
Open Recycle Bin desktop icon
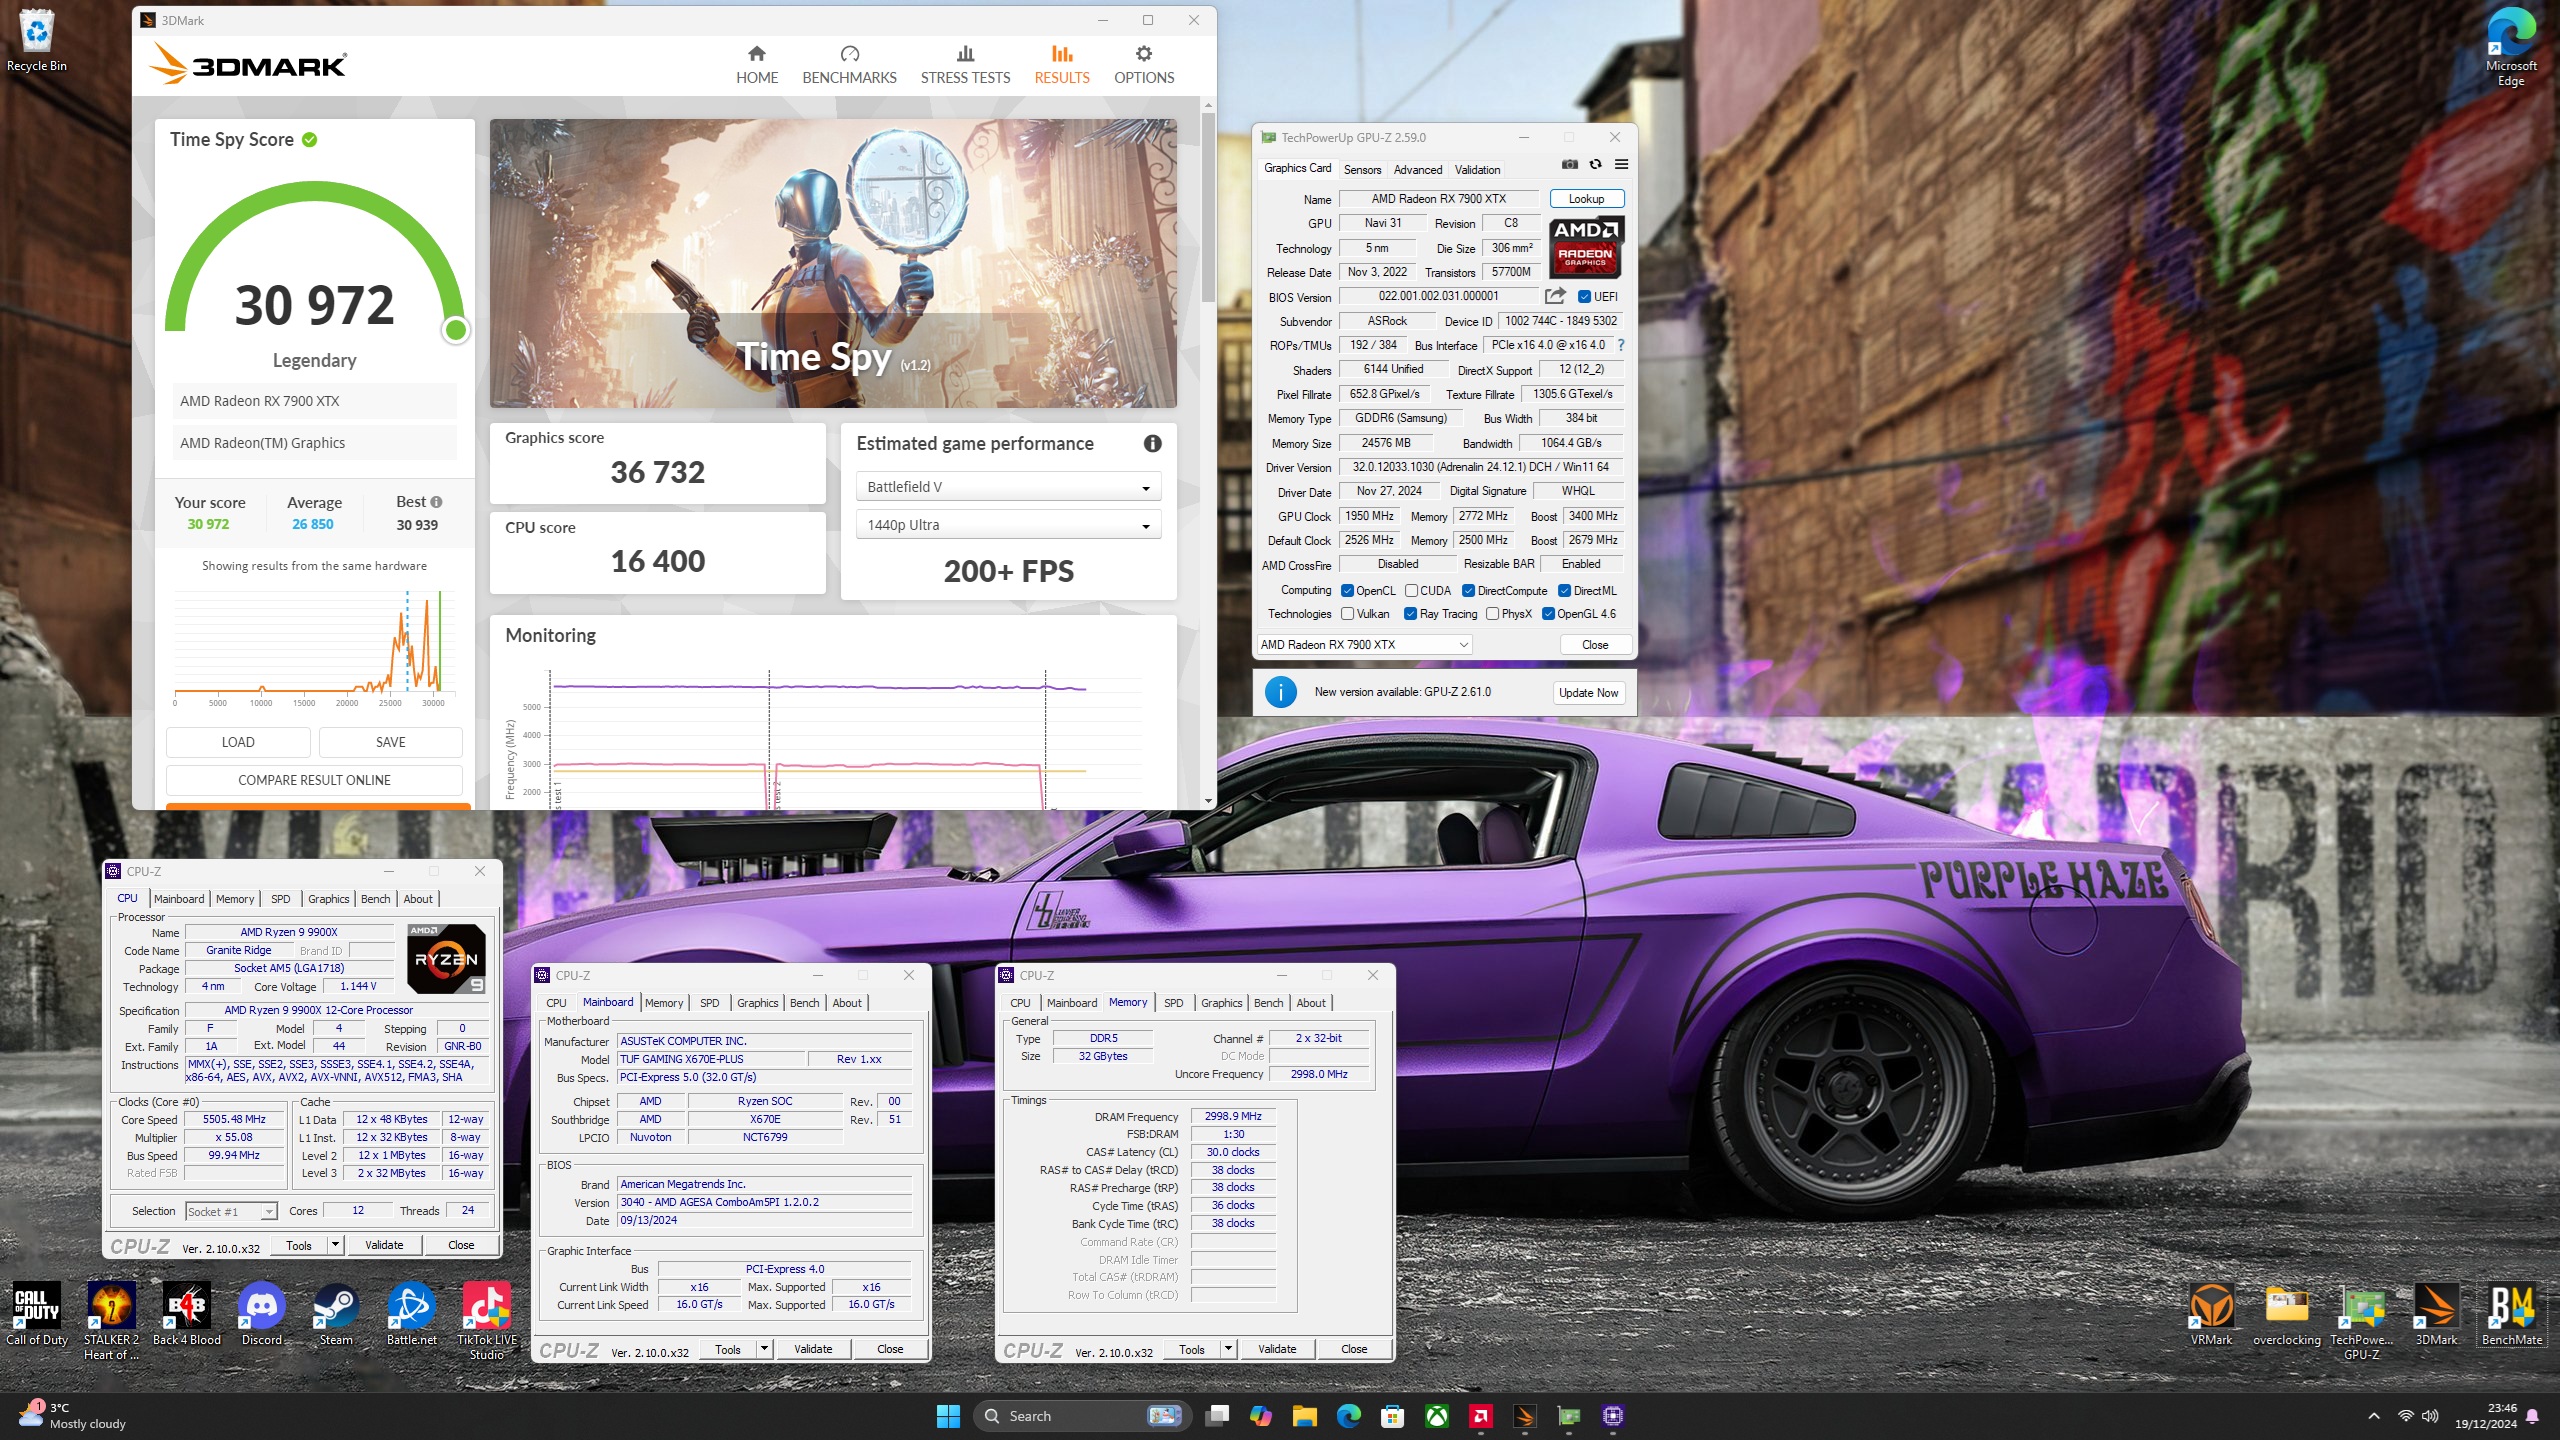pos(37,42)
